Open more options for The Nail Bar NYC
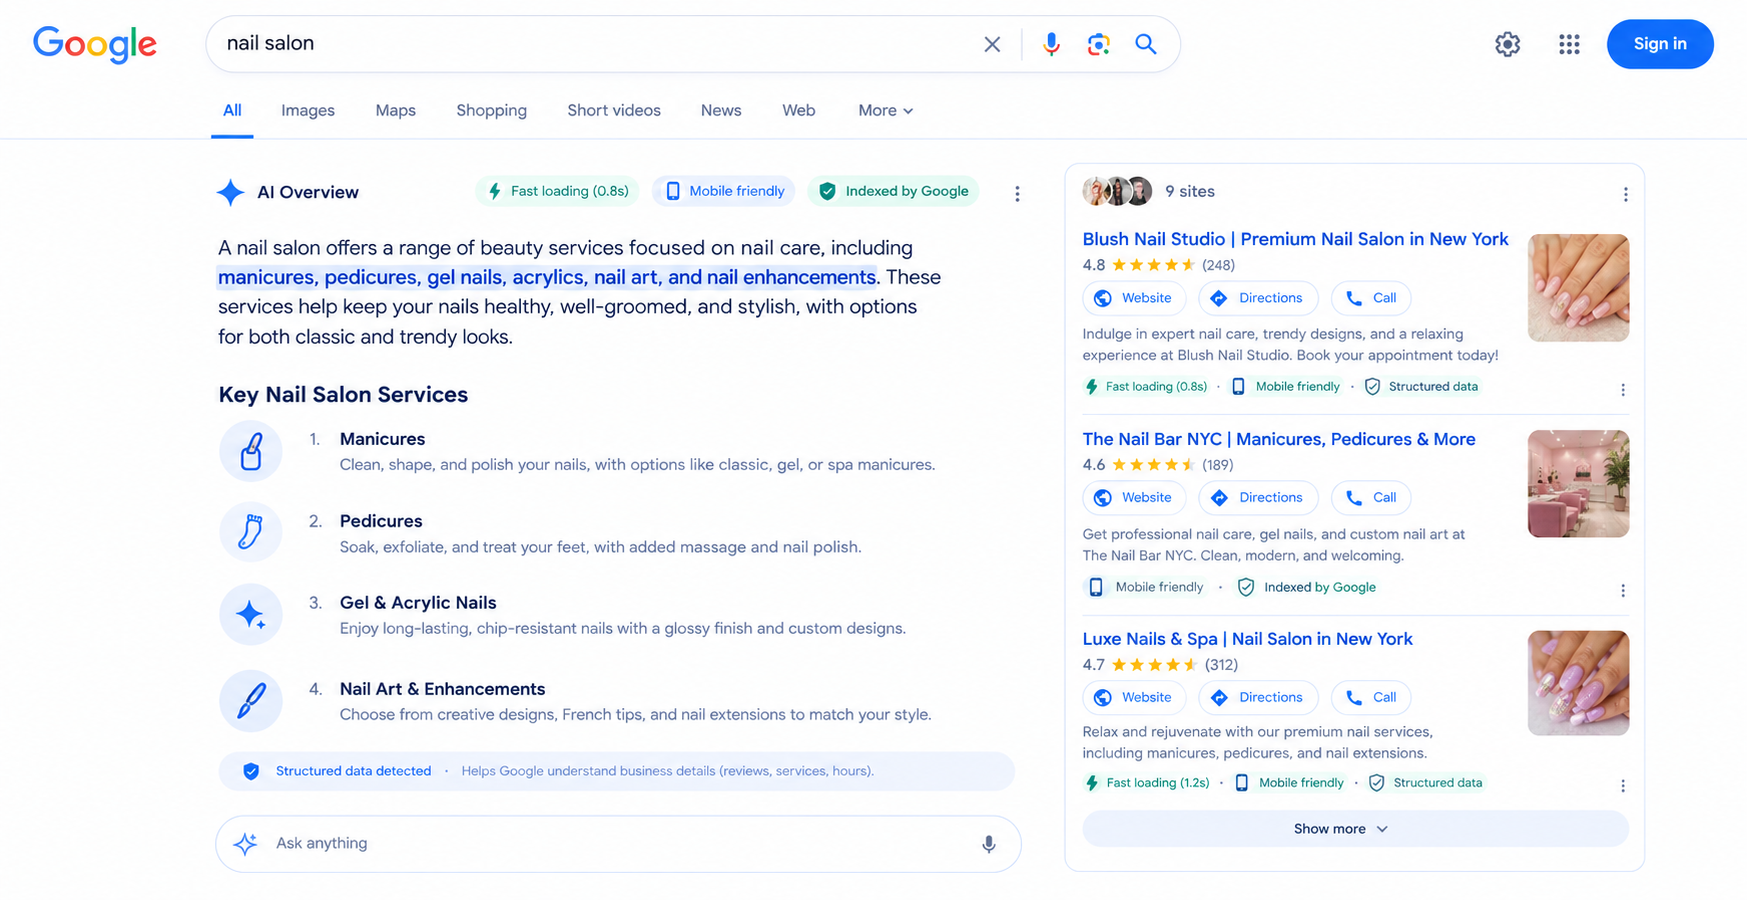 (x=1623, y=590)
